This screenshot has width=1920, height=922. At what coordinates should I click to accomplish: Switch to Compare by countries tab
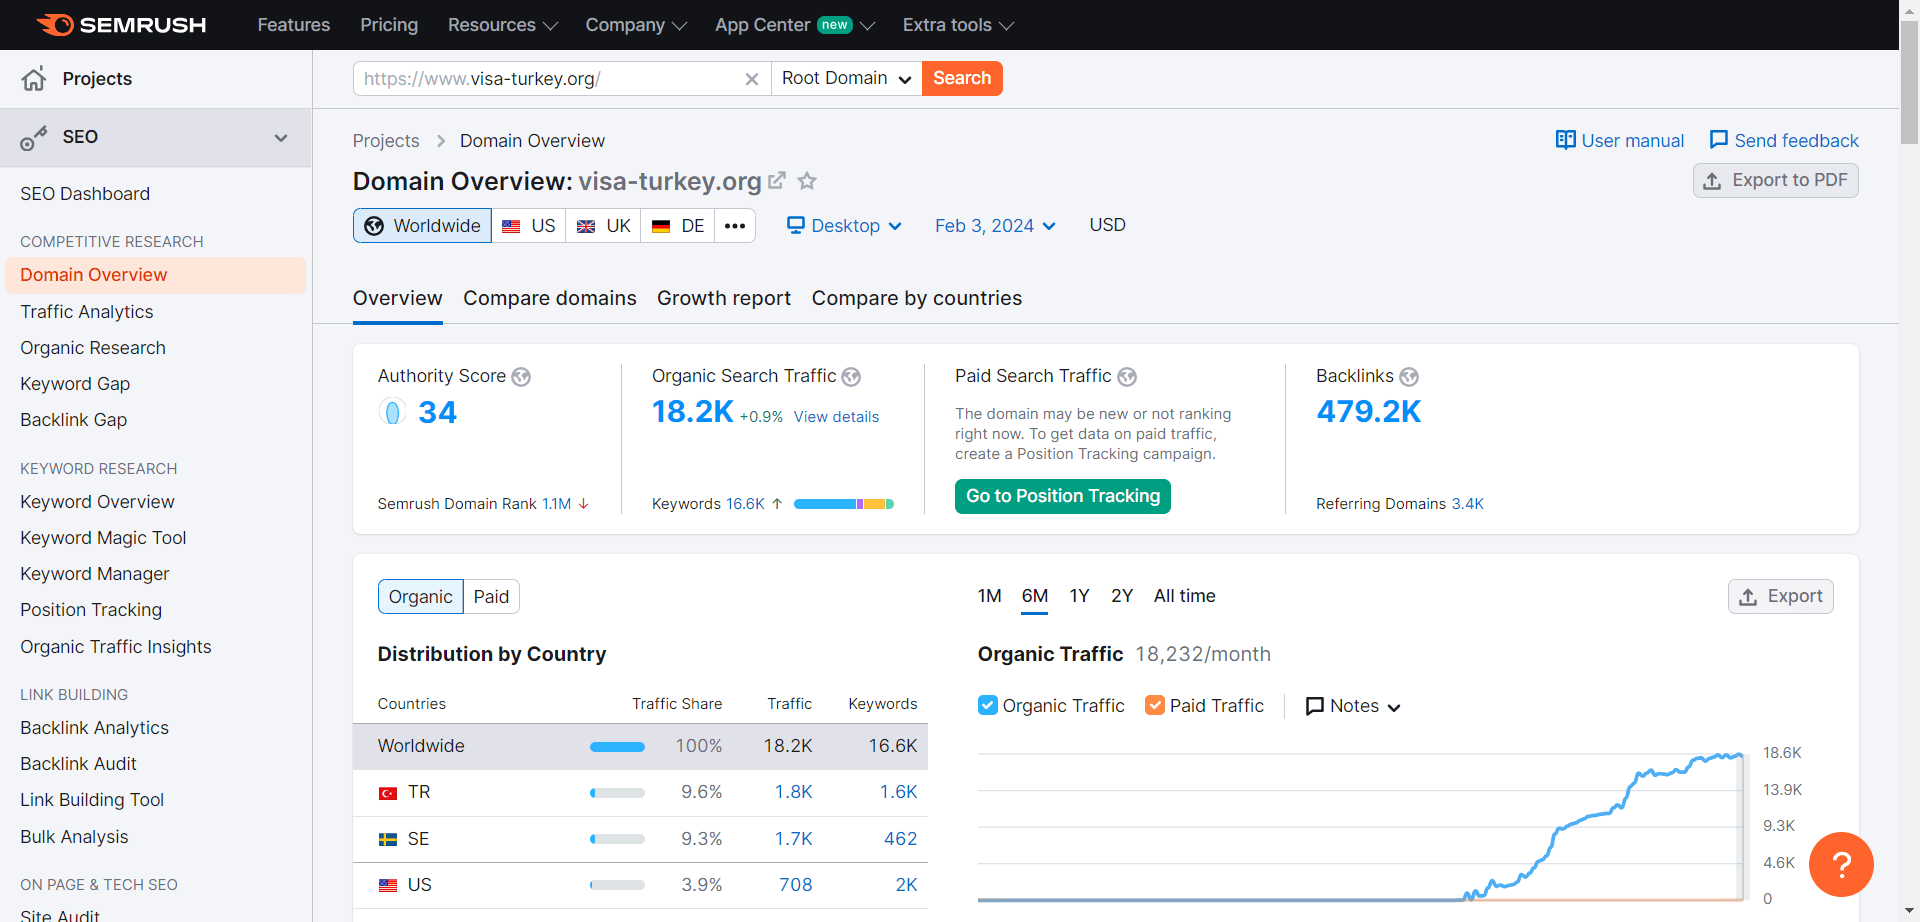point(917,299)
